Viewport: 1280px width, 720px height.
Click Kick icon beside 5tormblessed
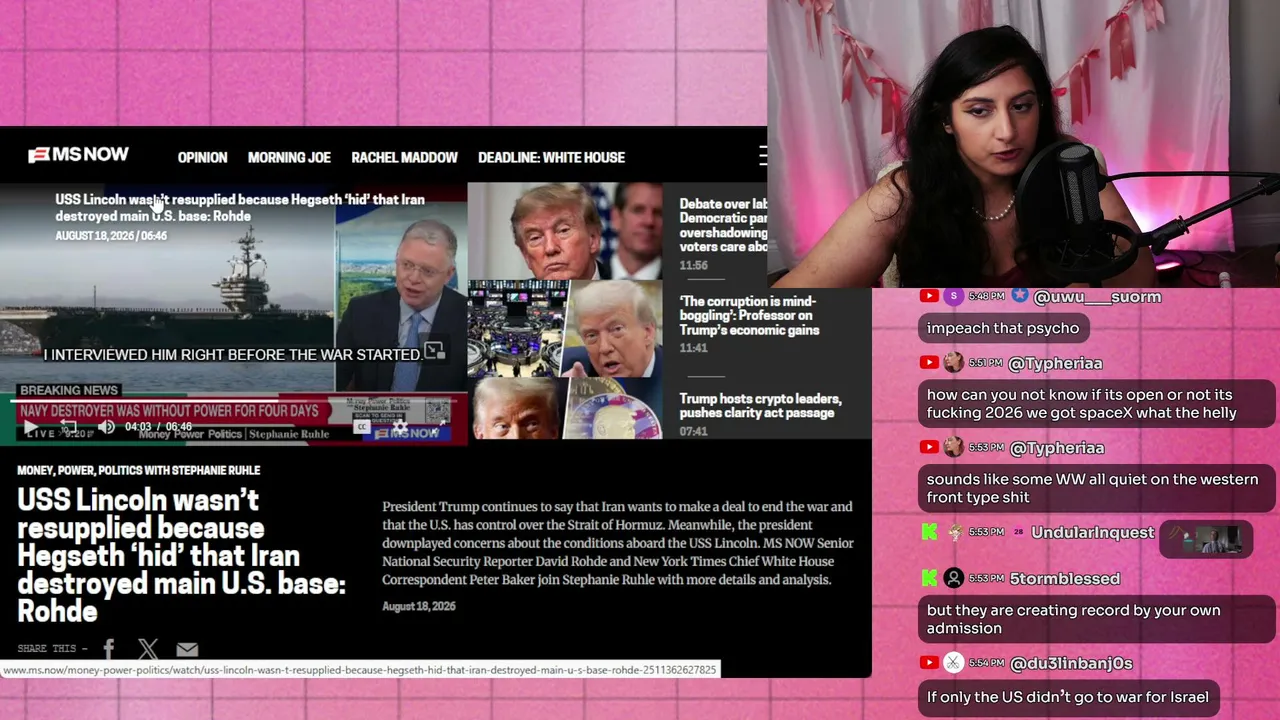tap(930, 578)
